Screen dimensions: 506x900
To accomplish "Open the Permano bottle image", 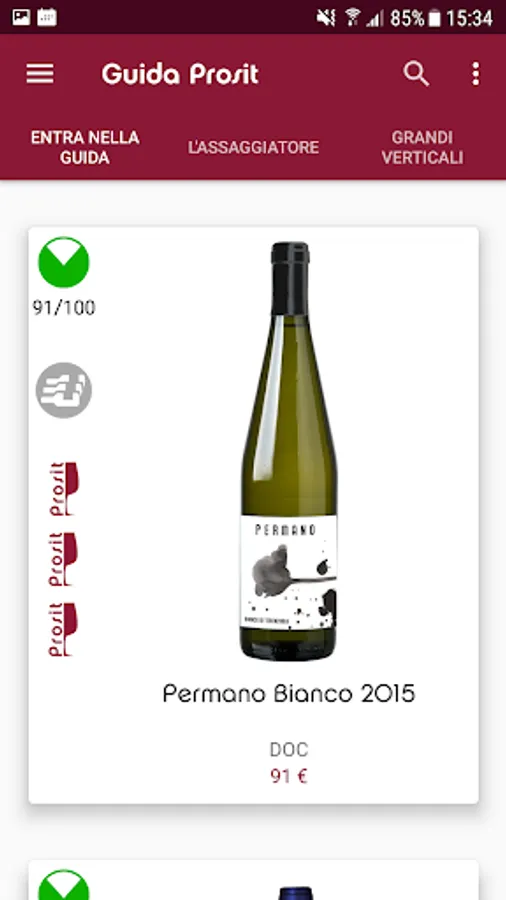I will click(289, 451).
